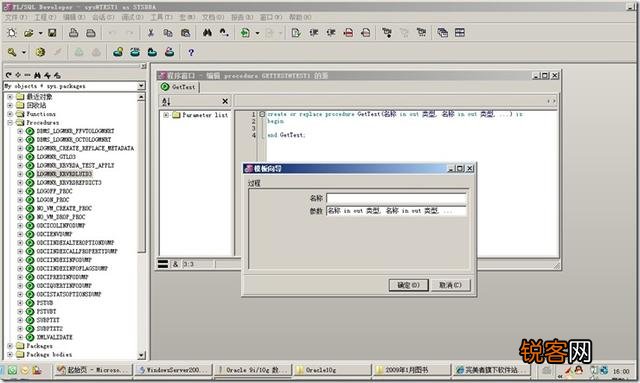Select the NO_VM_CREATE_PROC procedure
640x383 pixels.
click(x=64, y=208)
